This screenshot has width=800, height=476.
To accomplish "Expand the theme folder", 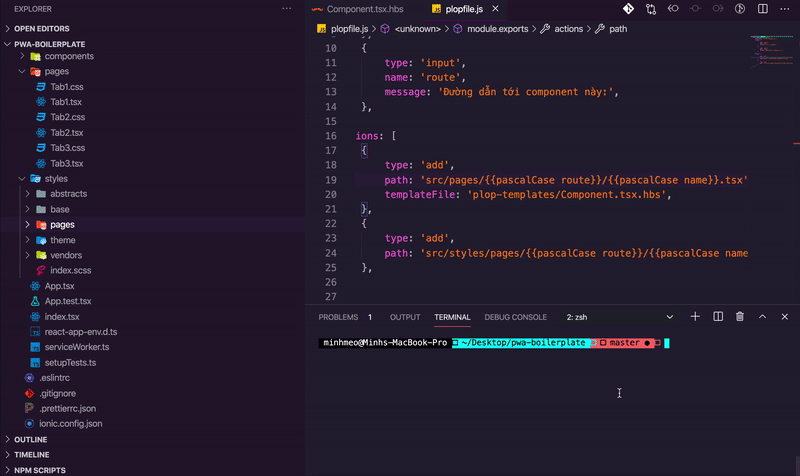I will click(x=63, y=240).
